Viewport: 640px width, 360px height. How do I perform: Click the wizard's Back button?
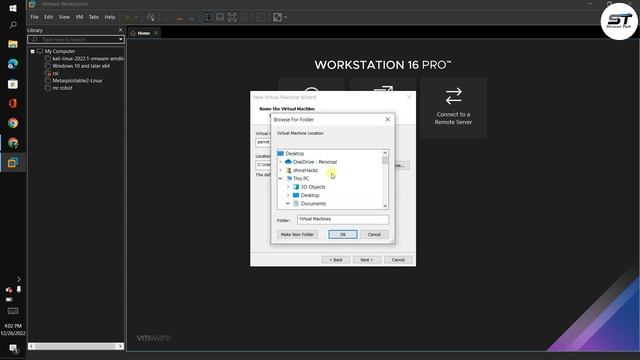336,260
